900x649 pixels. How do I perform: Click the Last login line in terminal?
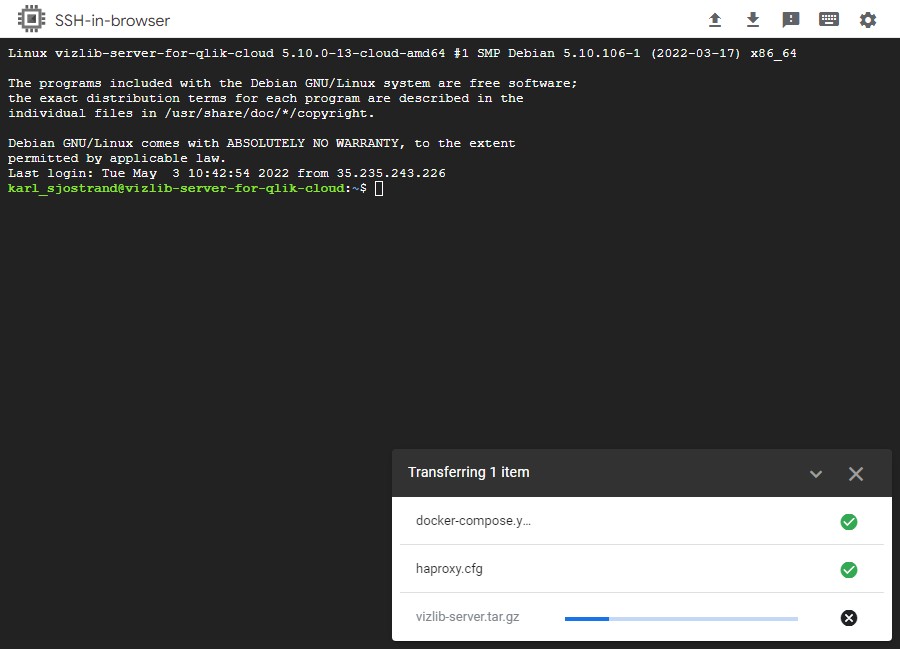tap(227, 173)
